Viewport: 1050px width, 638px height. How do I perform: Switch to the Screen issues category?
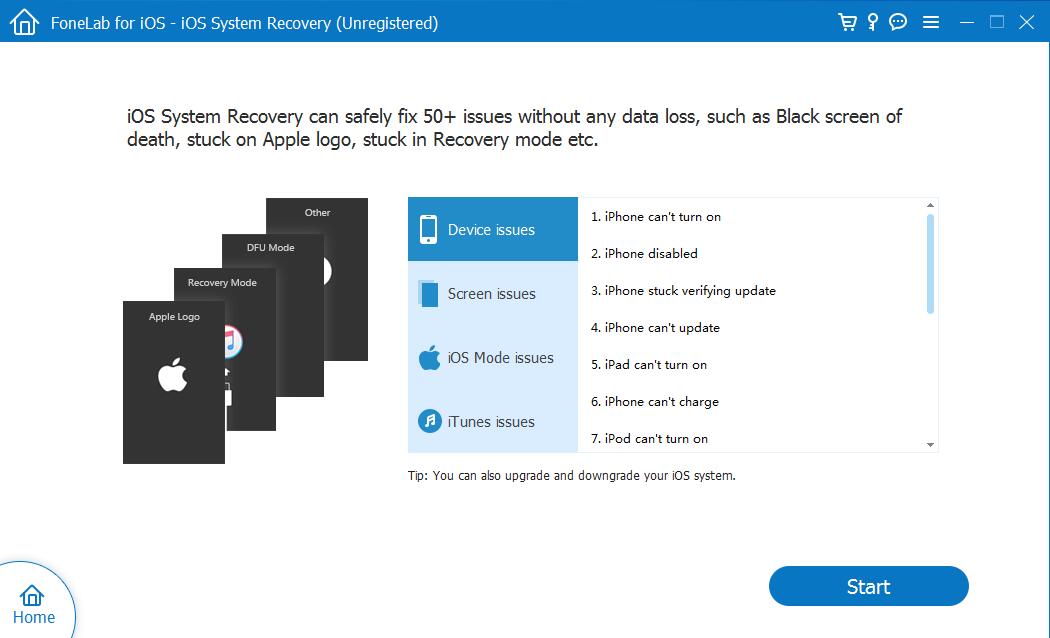point(492,293)
